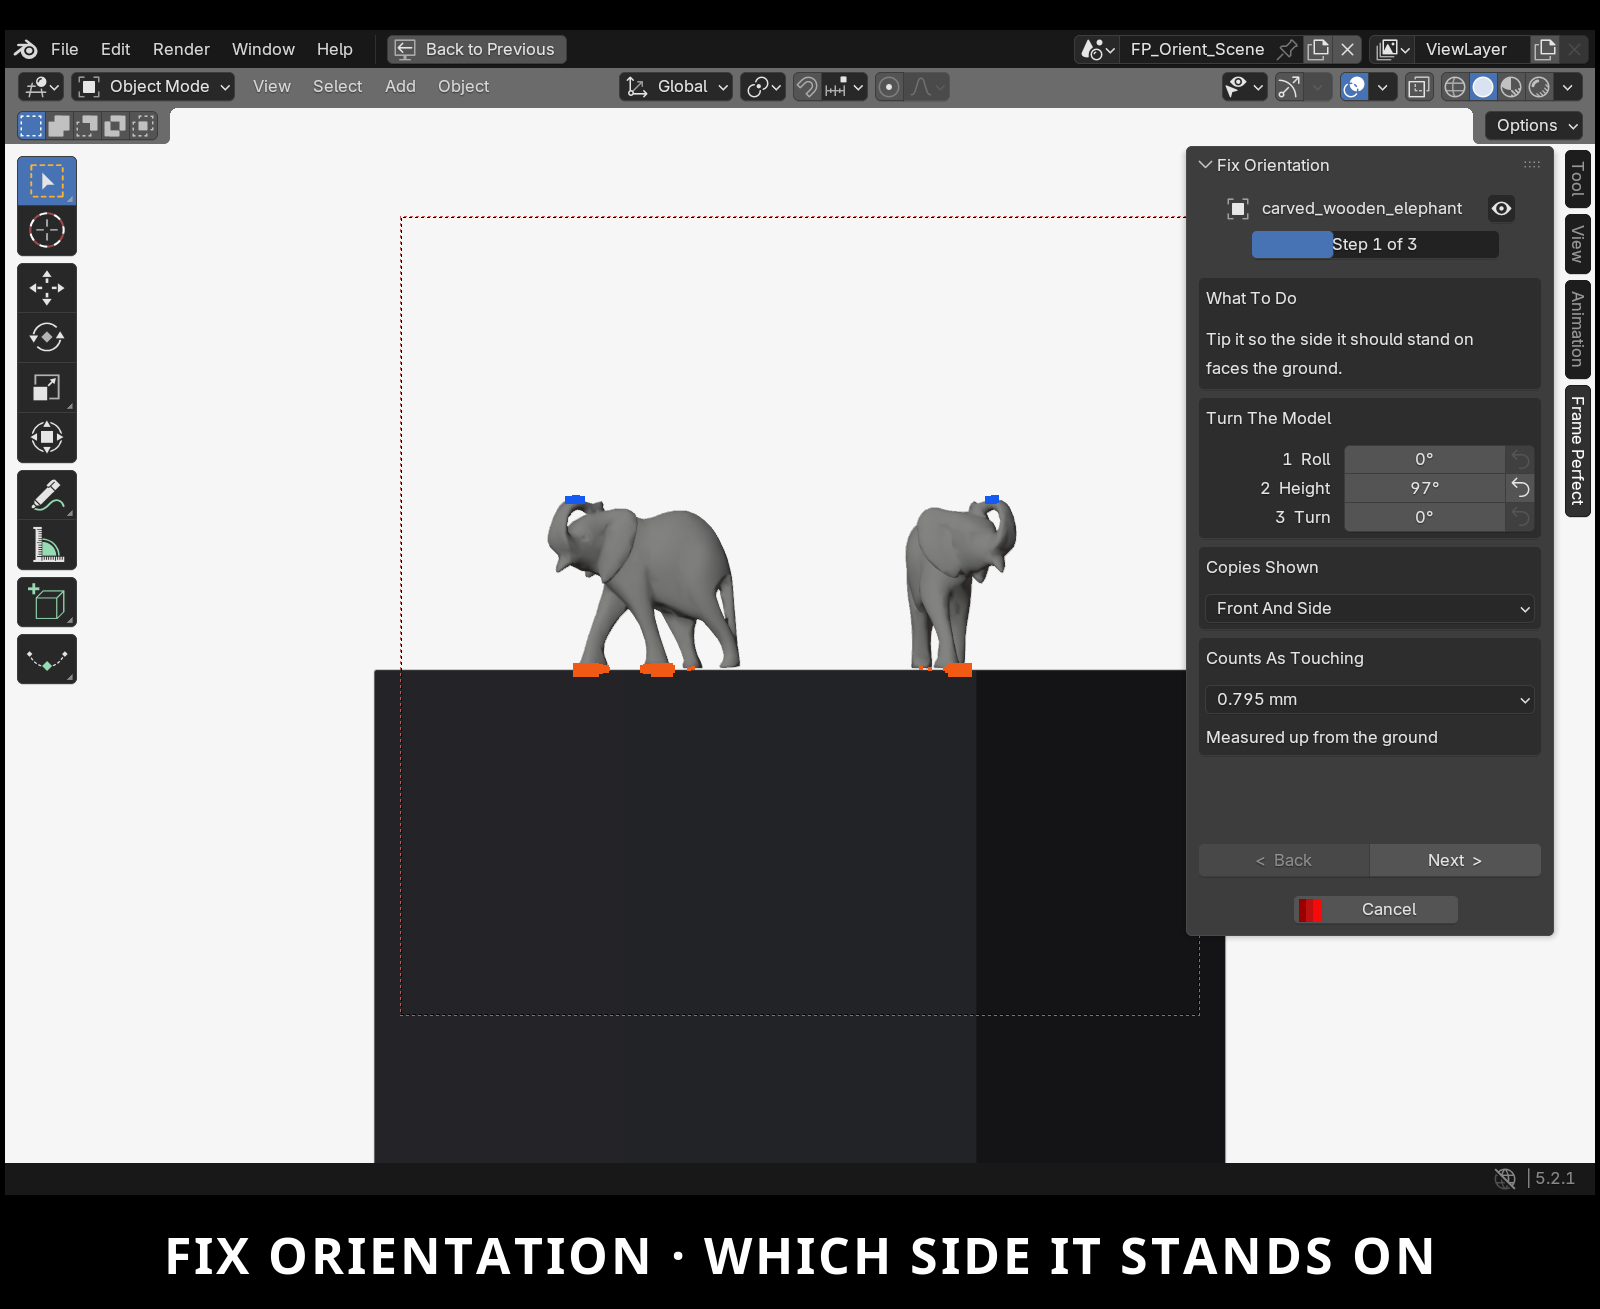The height and width of the screenshot is (1309, 1600).
Task: Select the Select Box tool
Action: pos(47,181)
